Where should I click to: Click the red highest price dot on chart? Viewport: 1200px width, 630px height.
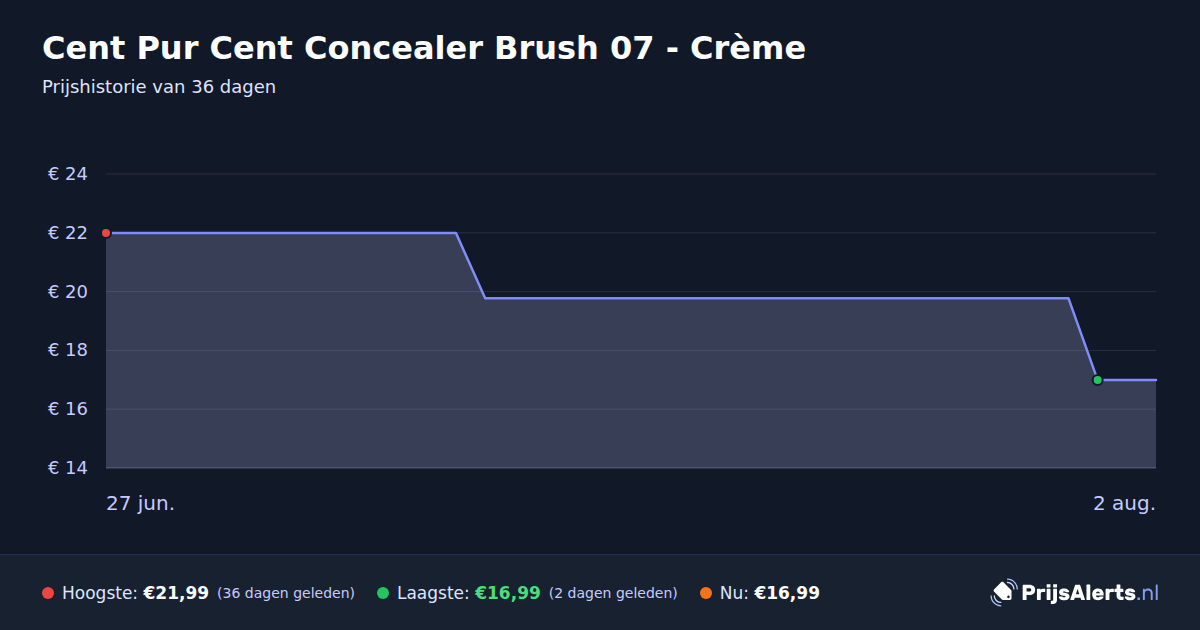coord(106,233)
